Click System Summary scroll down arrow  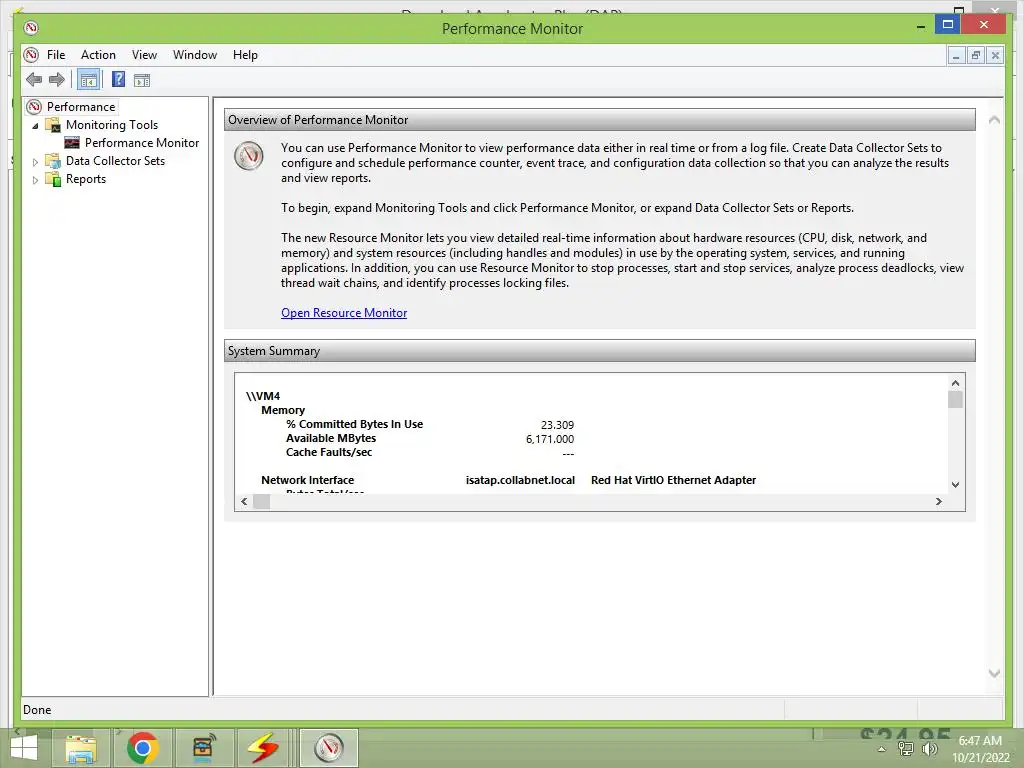(x=955, y=485)
